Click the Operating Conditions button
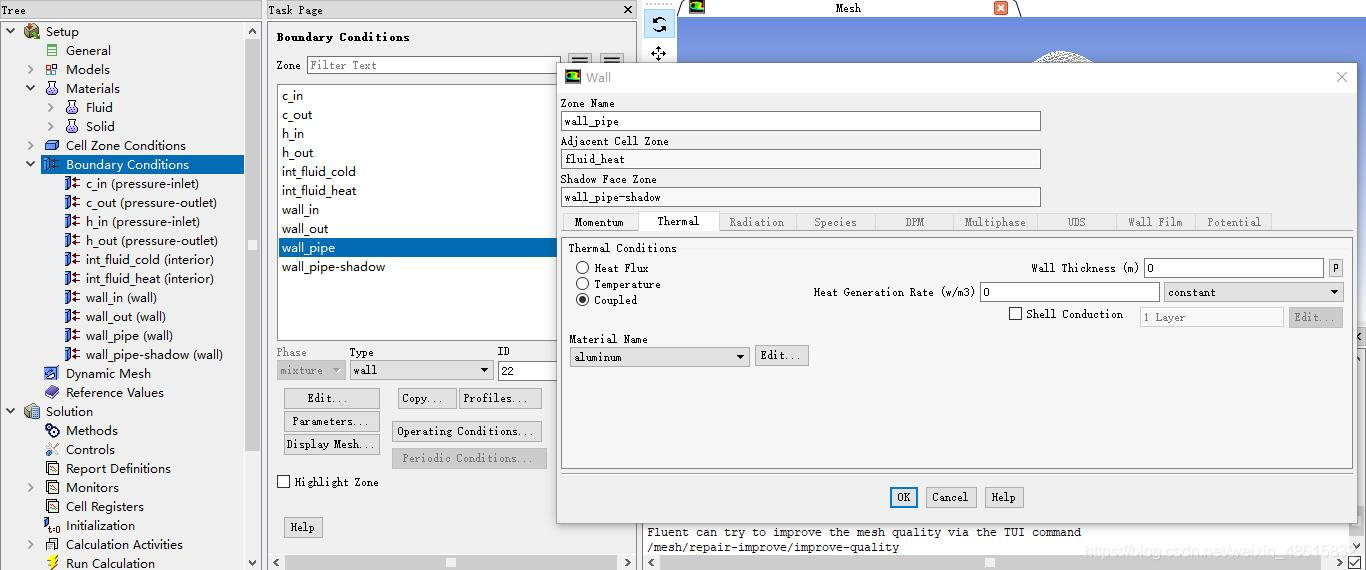Screen dimensions: 1366x570 pyautogui.click(x=466, y=431)
